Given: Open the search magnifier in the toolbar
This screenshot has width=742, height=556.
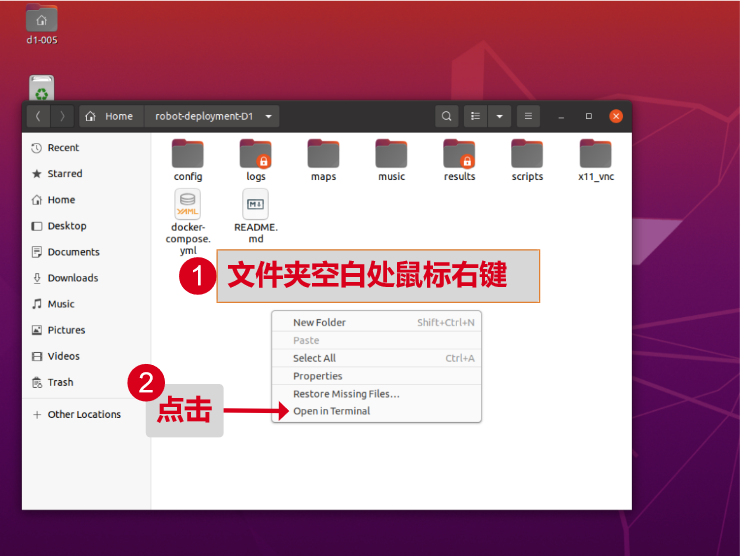Looking at the screenshot, I should point(446,116).
